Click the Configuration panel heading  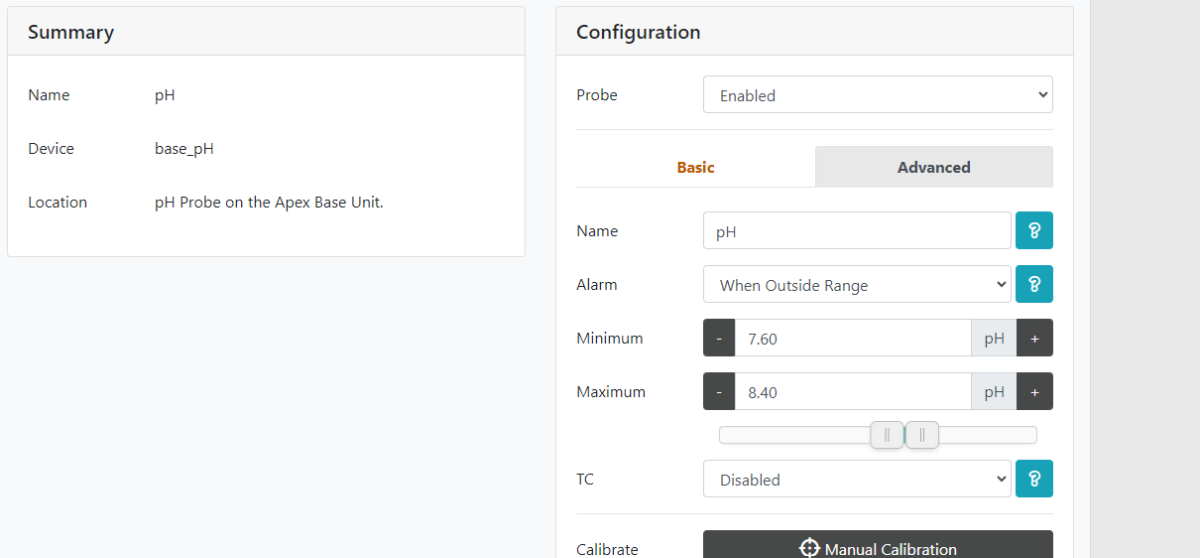638,32
